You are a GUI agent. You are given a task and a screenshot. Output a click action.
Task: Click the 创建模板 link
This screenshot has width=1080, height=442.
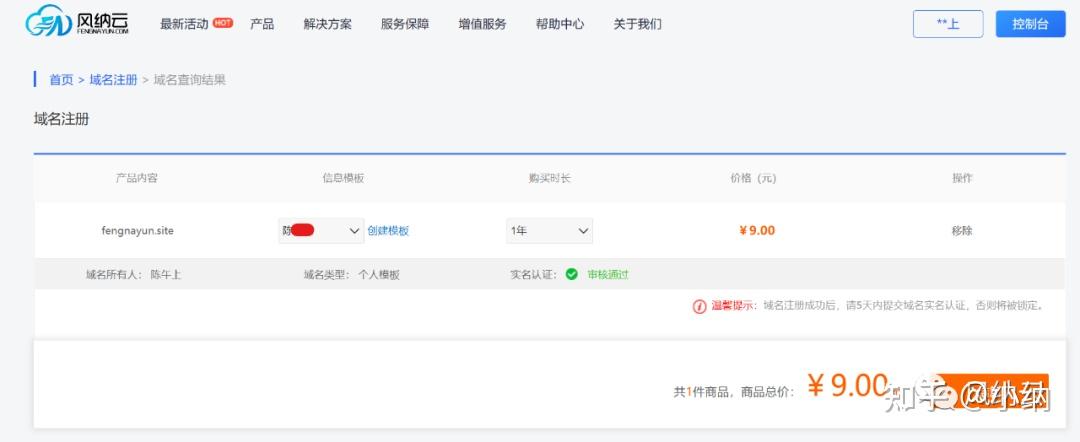tap(388, 231)
